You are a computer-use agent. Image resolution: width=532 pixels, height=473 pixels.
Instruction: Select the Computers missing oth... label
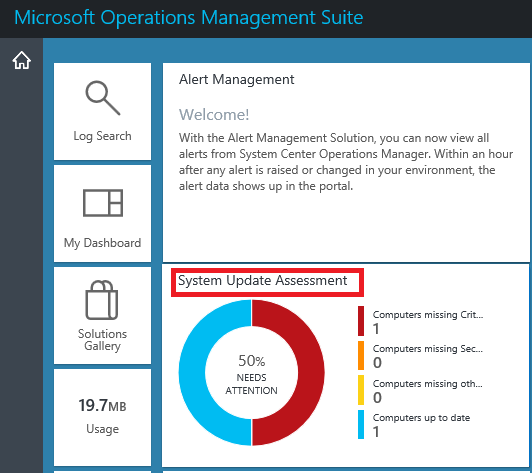pos(428,384)
